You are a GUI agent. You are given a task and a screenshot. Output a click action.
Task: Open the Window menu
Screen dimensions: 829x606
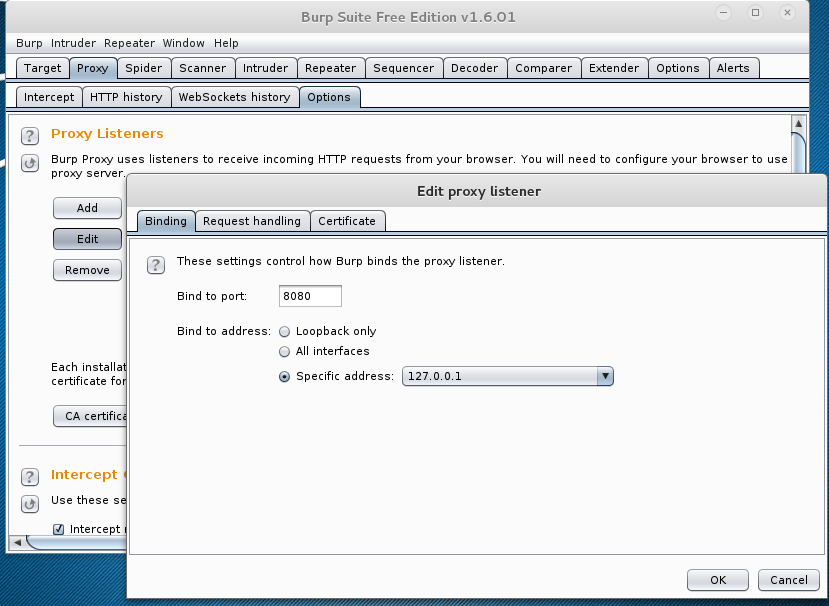183,43
